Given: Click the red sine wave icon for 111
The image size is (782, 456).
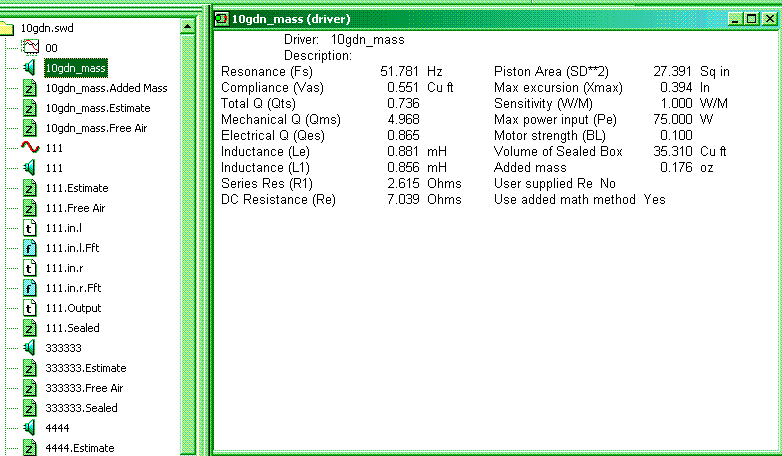Looking at the screenshot, I should (30, 147).
